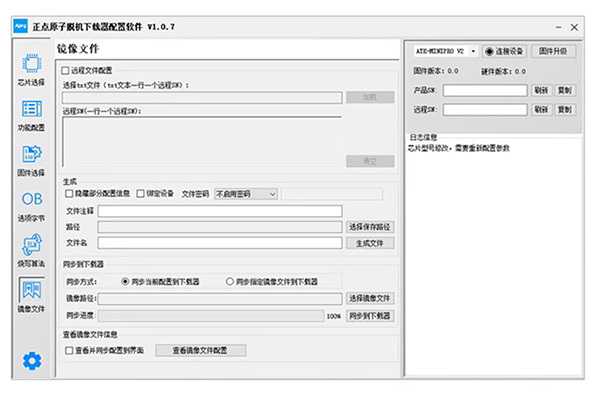Click the greyed 加载 load button
This screenshot has width=600, height=400.
coord(370,97)
